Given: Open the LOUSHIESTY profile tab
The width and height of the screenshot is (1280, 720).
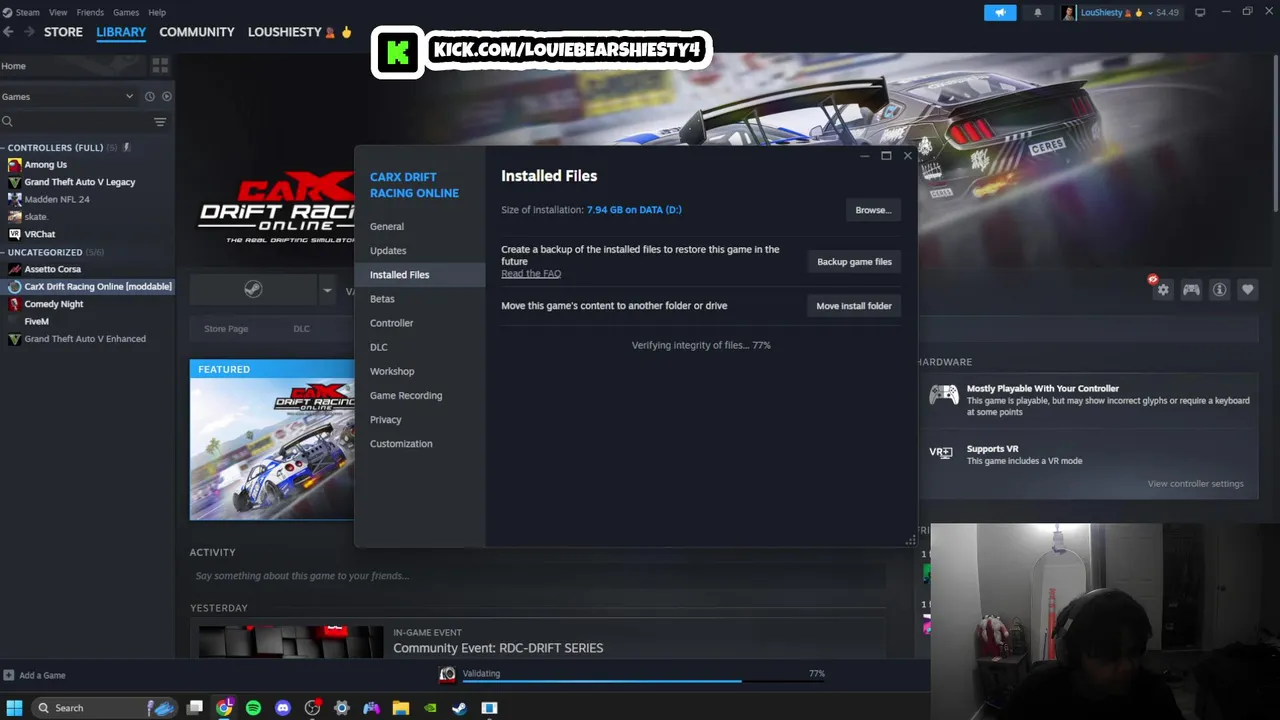Looking at the screenshot, I should [x=300, y=32].
